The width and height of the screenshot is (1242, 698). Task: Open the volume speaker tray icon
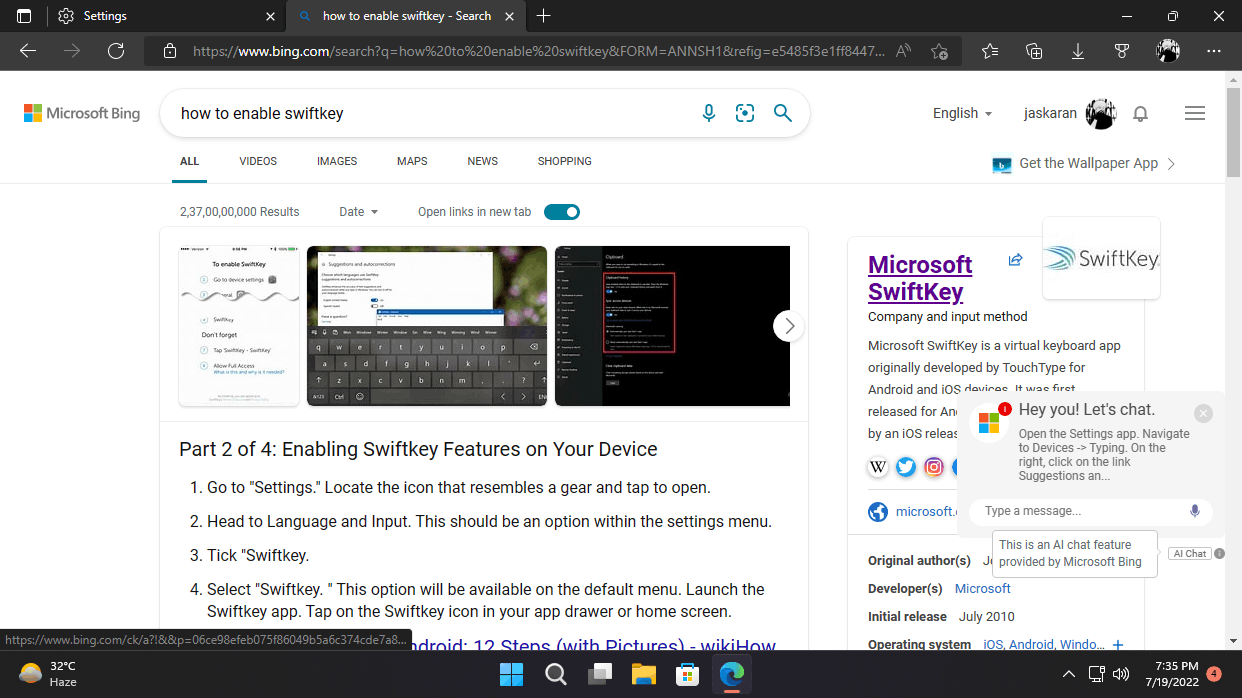[x=1120, y=674]
